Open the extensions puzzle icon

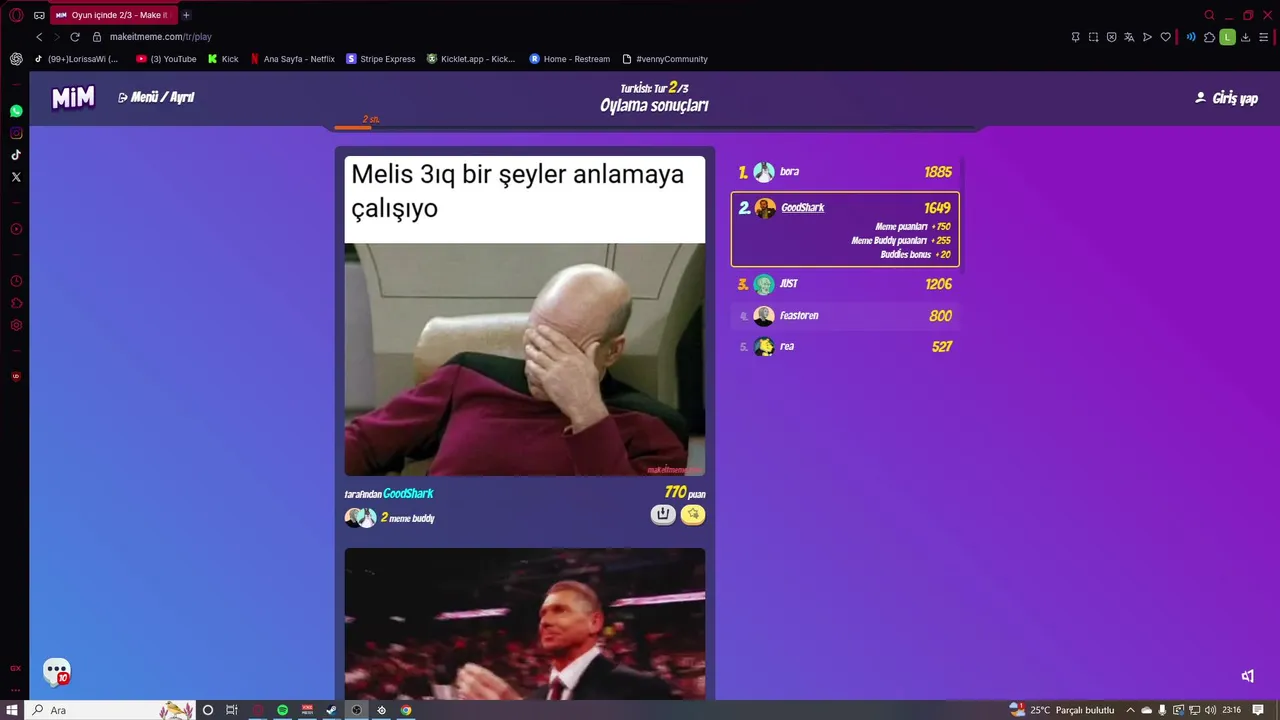(x=1209, y=37)
